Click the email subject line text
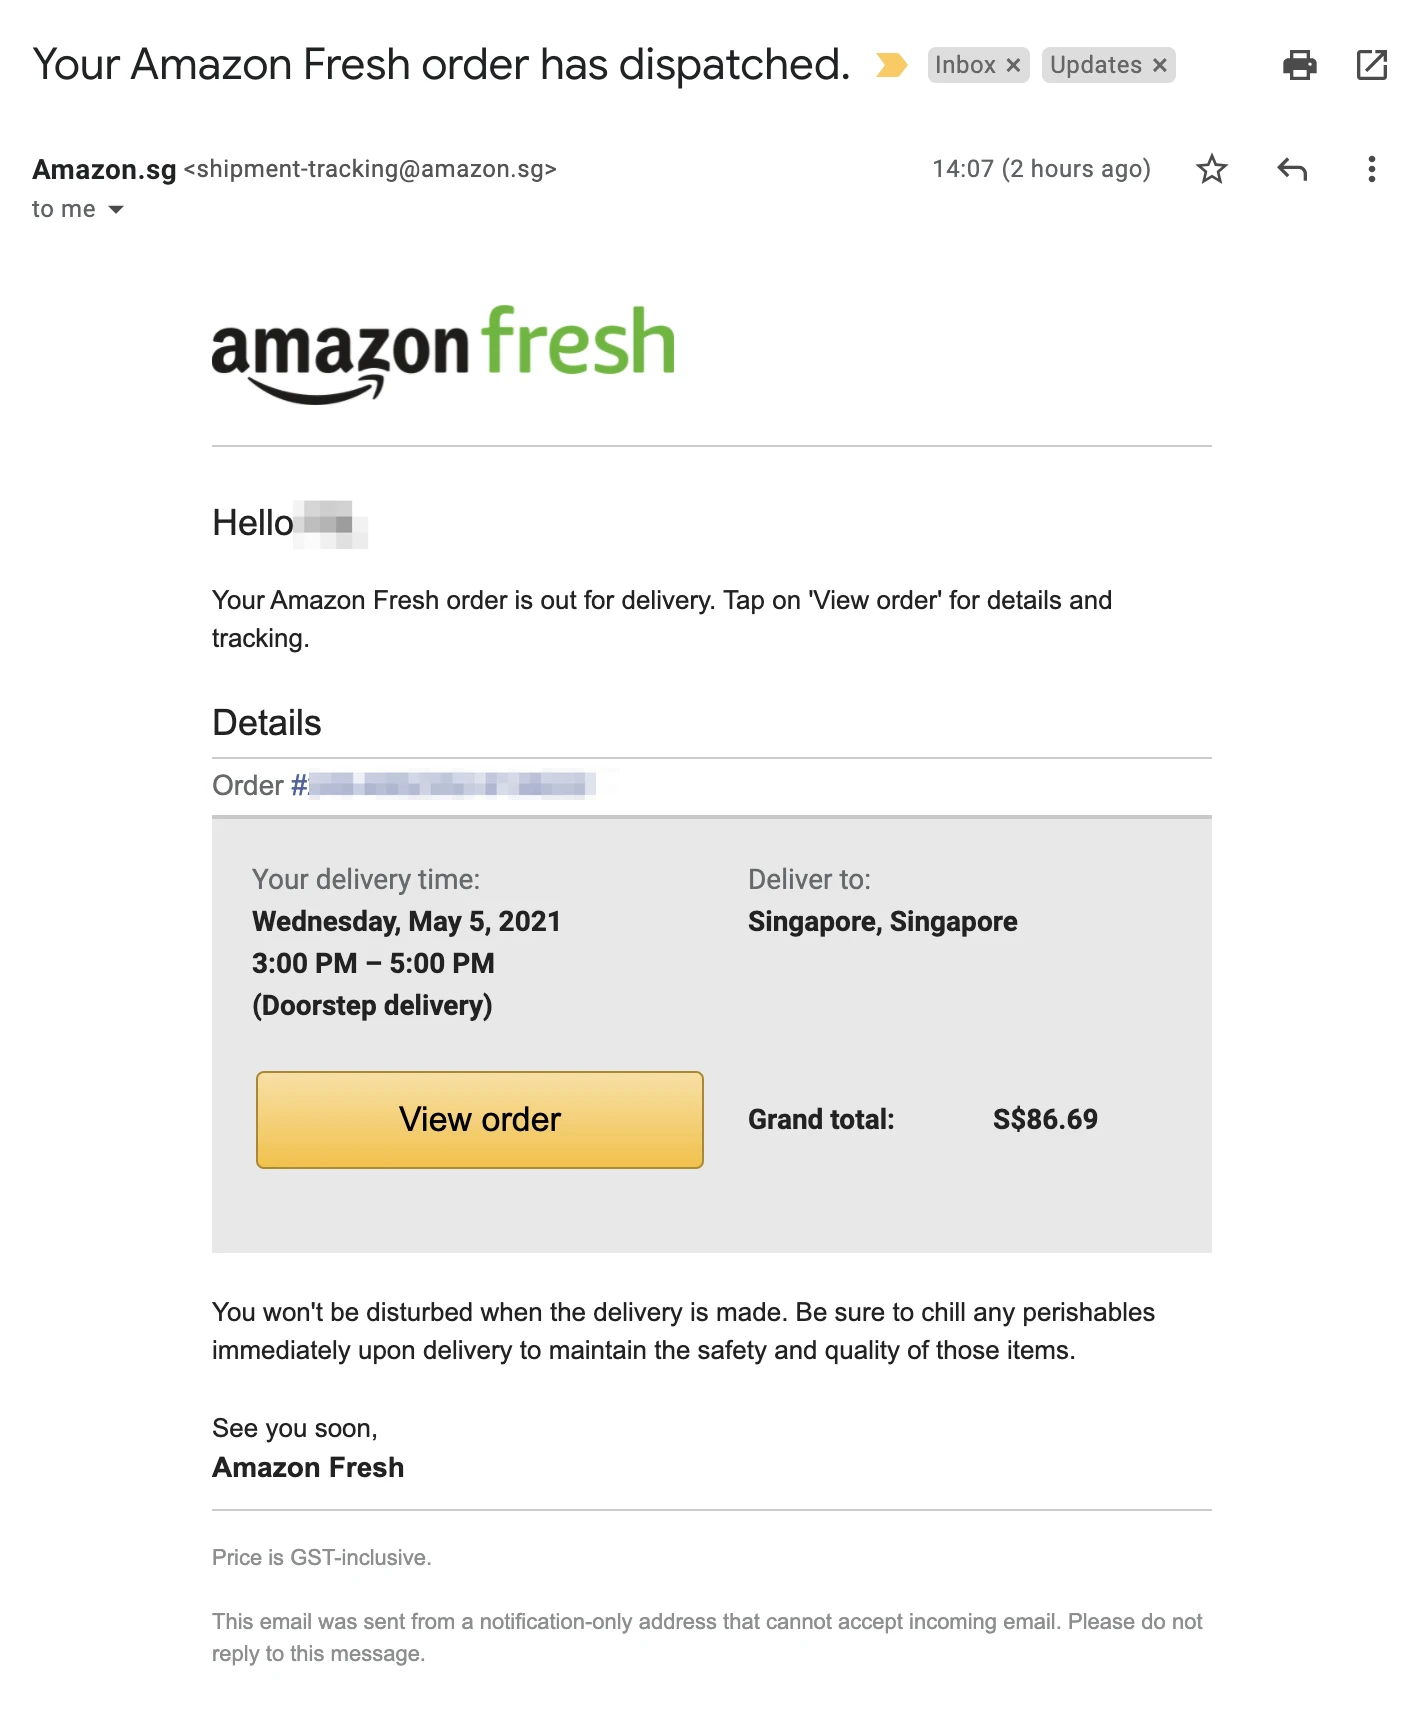This screenshot has height=1711, width=1424. coord(441,65)
